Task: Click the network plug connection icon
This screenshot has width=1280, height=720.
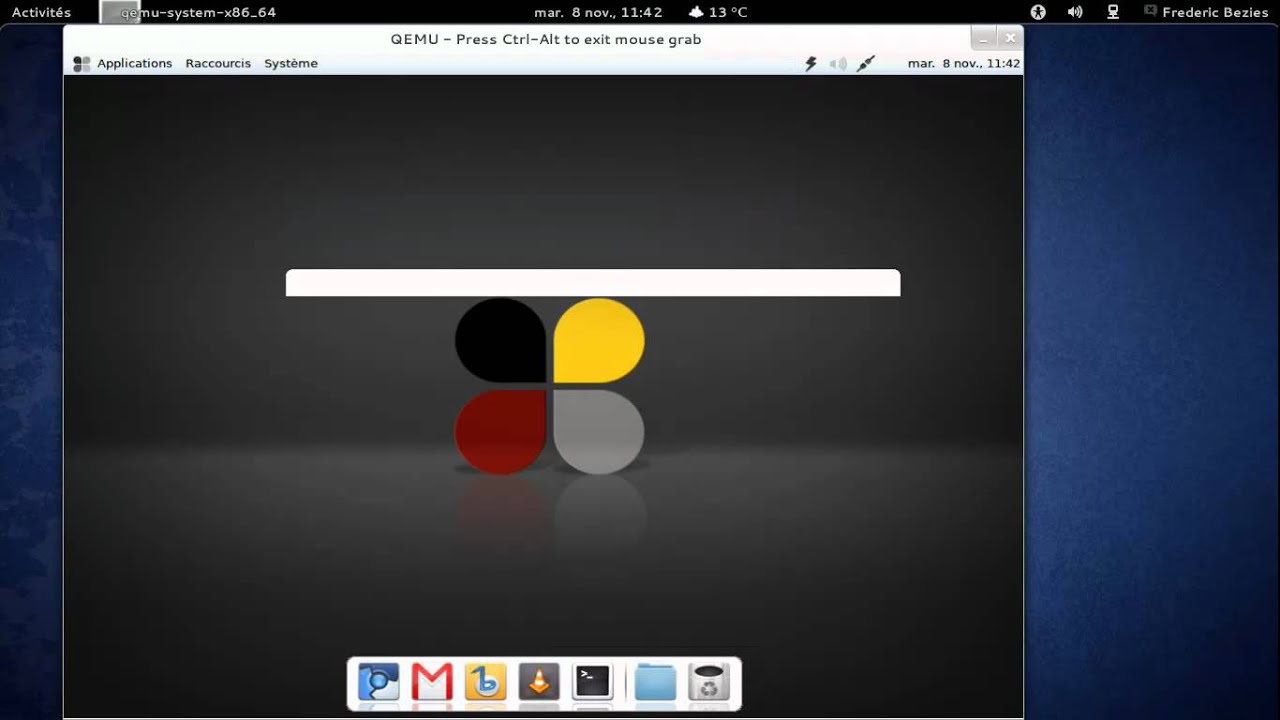Action: point(866,63)
